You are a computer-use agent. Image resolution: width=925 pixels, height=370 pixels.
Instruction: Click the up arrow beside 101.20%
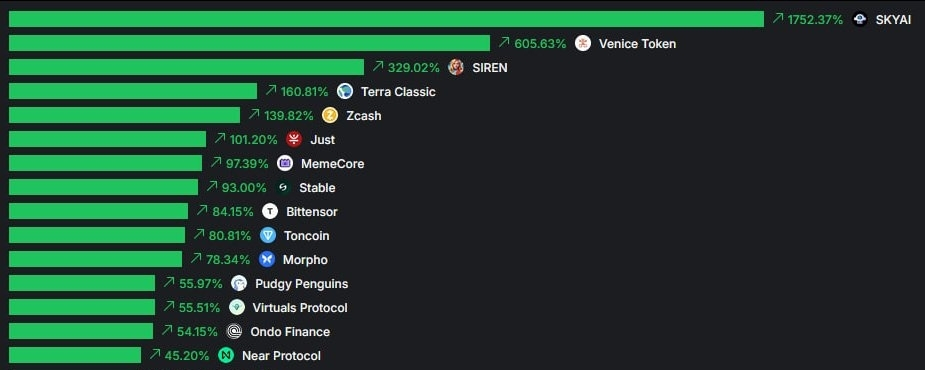pos(220,138)
